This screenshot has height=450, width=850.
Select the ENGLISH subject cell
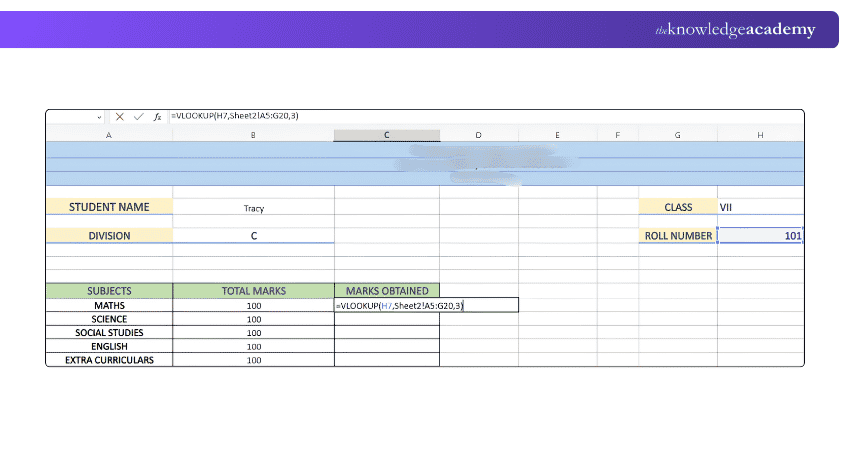point(109,346)
